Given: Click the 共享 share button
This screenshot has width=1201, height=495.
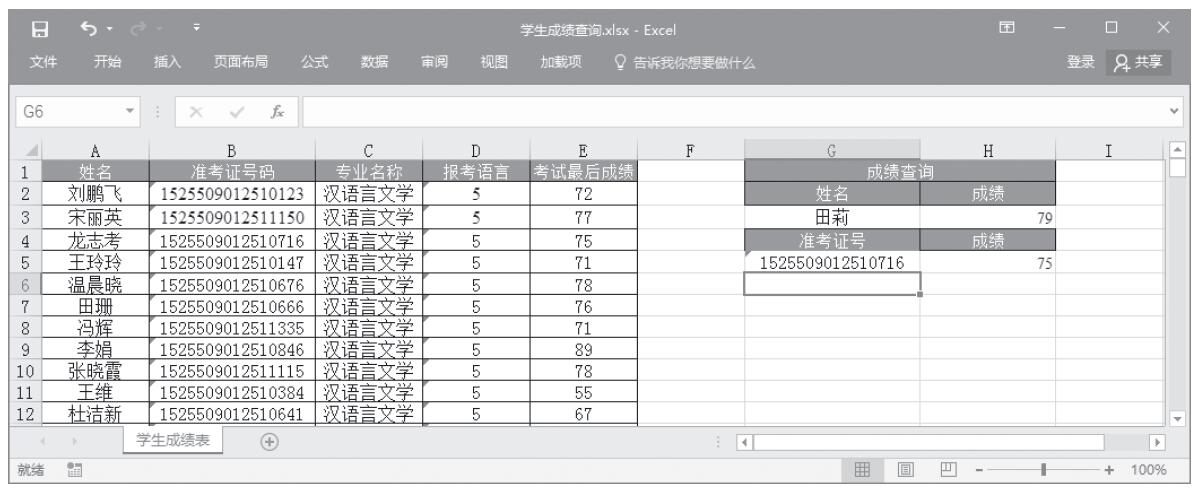Looking at the screenshot, I should [1144, 62].
